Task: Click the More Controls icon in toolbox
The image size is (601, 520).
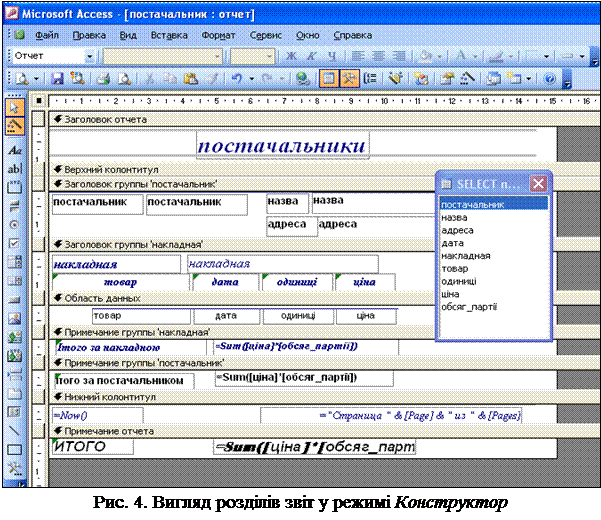Action: (x=15, y=468)
